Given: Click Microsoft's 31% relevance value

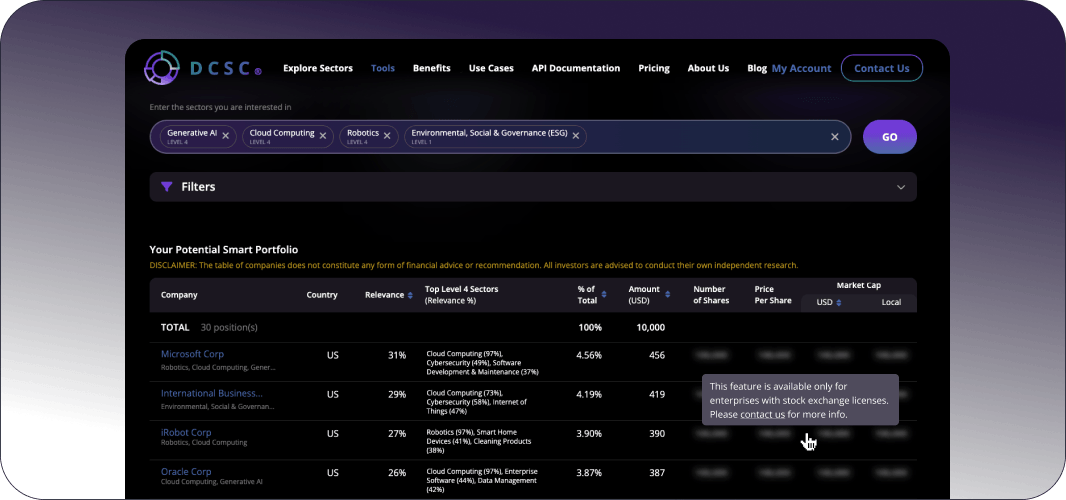Looking at the screenshot, I should click(397, 355).
